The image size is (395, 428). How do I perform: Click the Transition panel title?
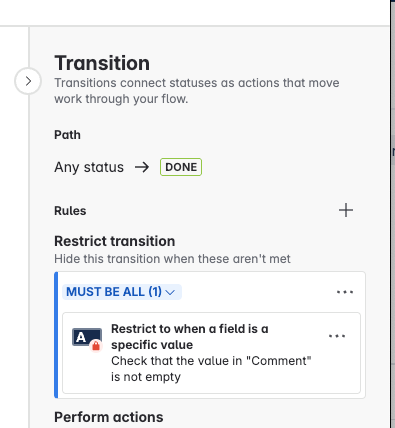(x=102, y=63)
